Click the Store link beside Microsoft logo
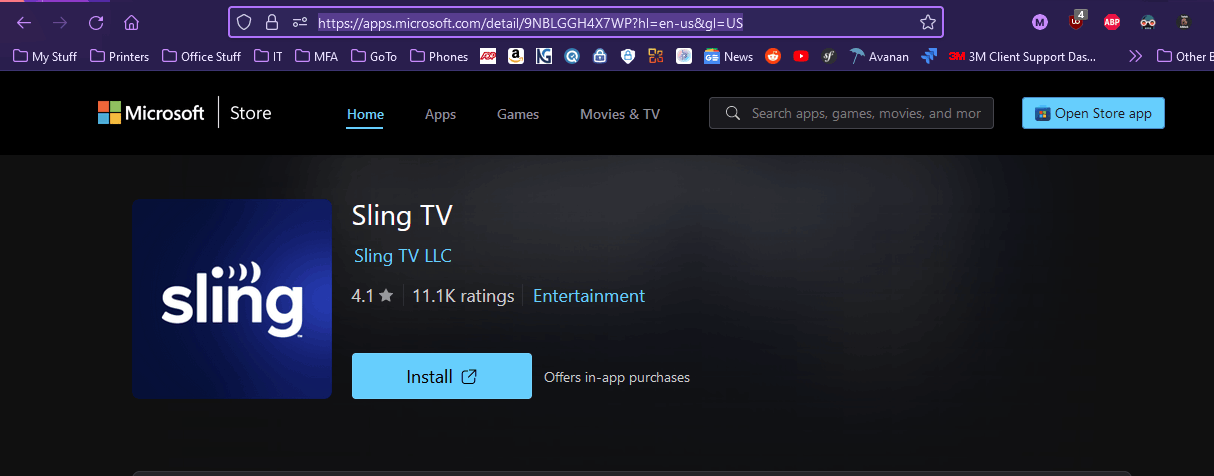 click(251, 113)
